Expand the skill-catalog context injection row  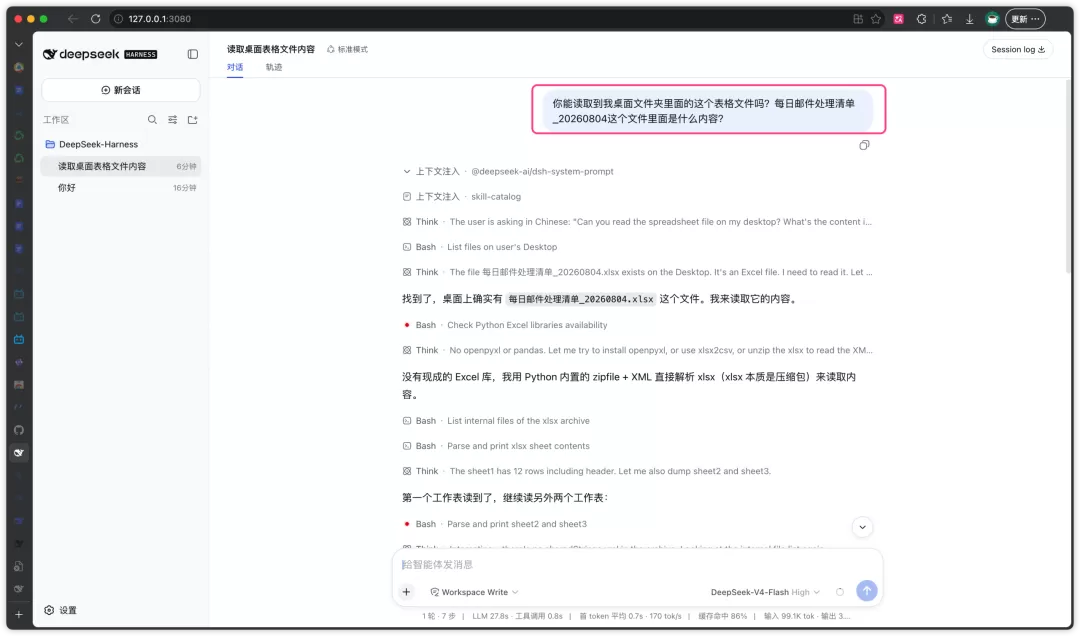pyautogui.click(x=462, y=197)
